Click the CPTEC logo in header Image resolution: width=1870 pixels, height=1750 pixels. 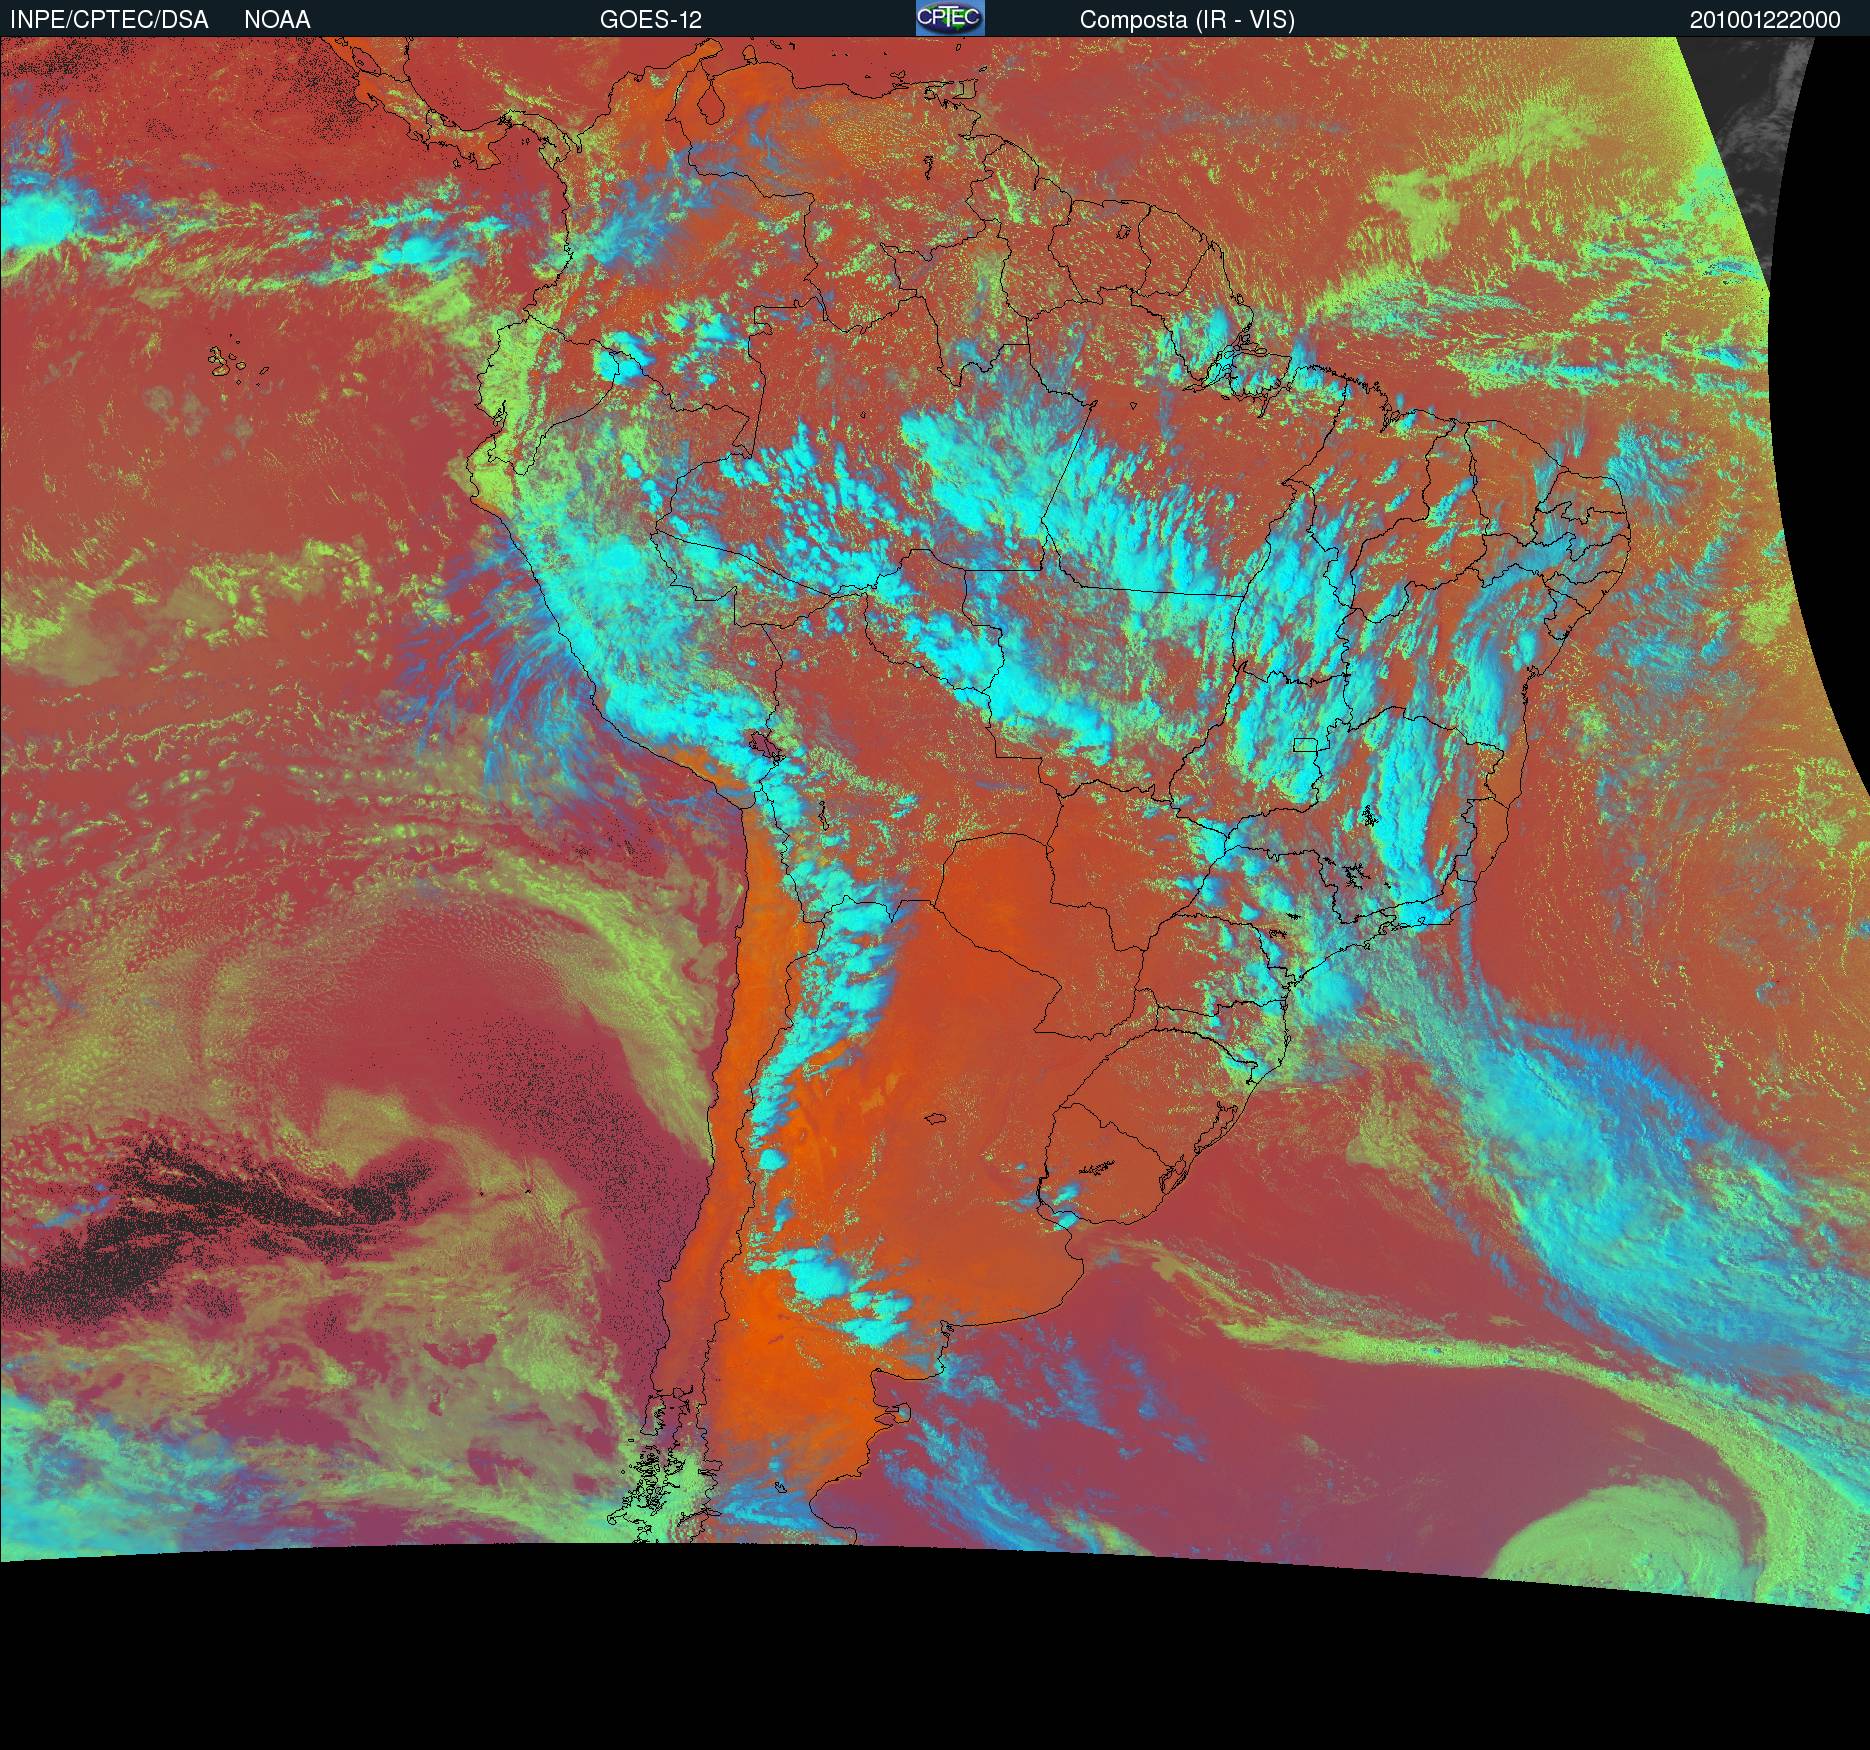pos(950,18)
